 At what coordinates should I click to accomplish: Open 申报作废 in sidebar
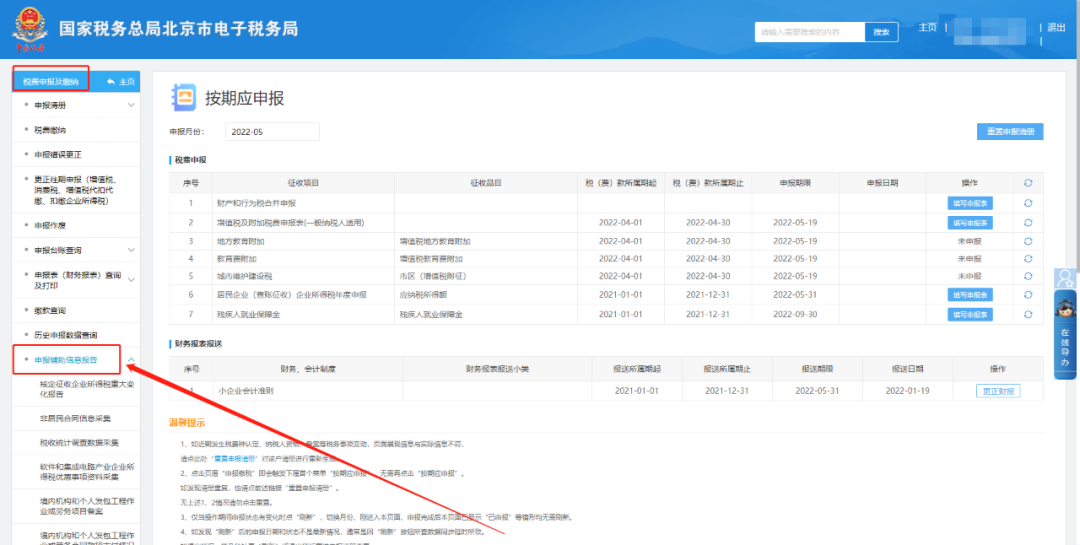click(x=50, y=225)
